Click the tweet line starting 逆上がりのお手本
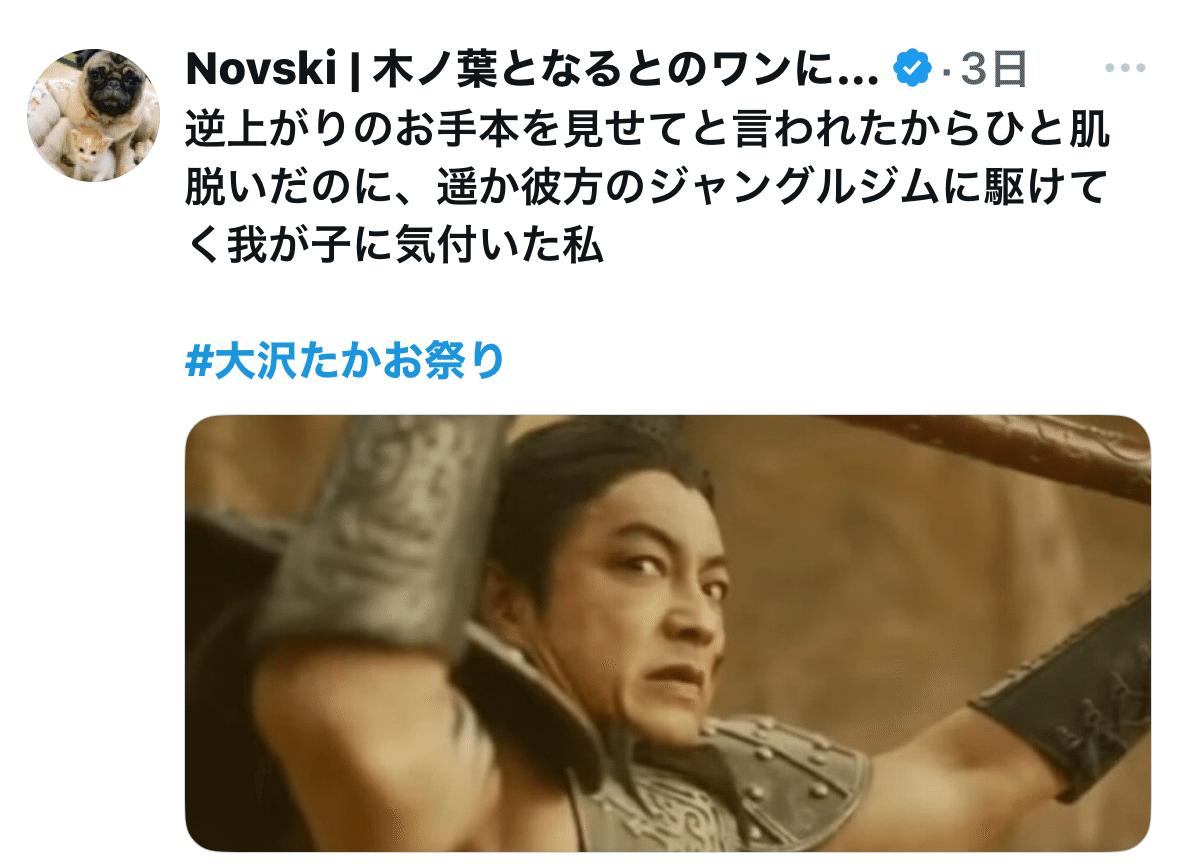Viewport: 1179px width, 864px height. click(x=647, y=129)
